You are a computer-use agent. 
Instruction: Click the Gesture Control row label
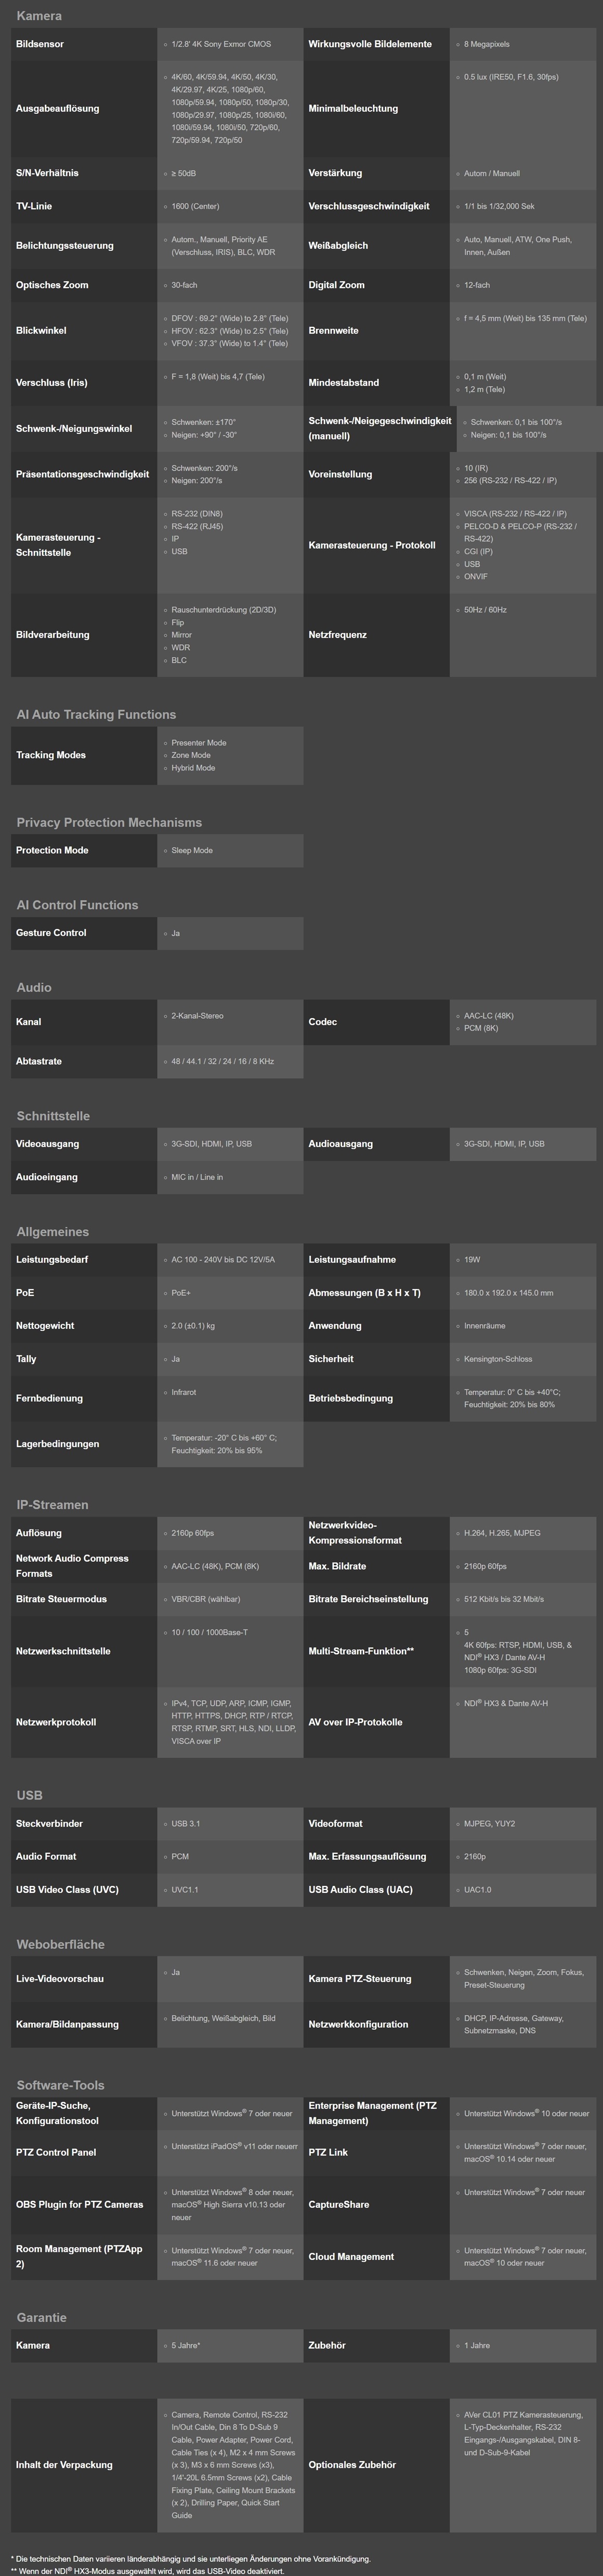51,932
